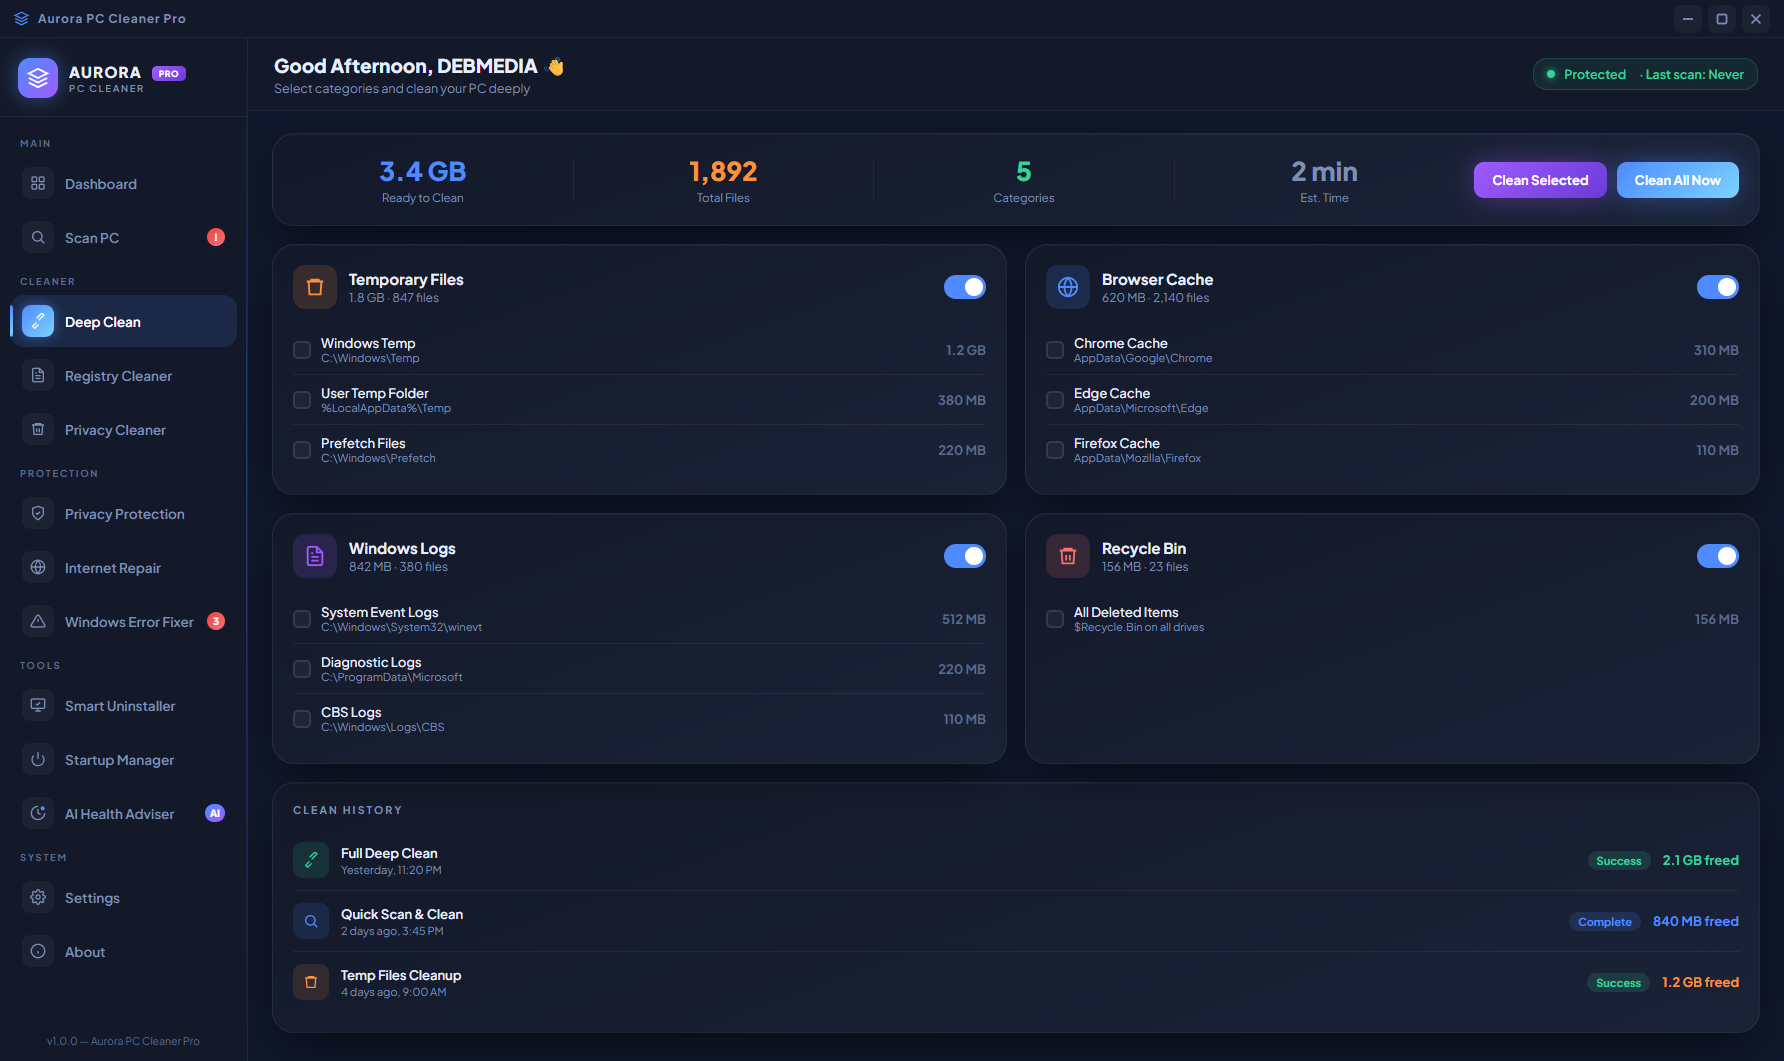This screenshot has height=1061, width=1784.
Task: Tick the Firefox Cache checkbox
Action: coord(1055,450)
